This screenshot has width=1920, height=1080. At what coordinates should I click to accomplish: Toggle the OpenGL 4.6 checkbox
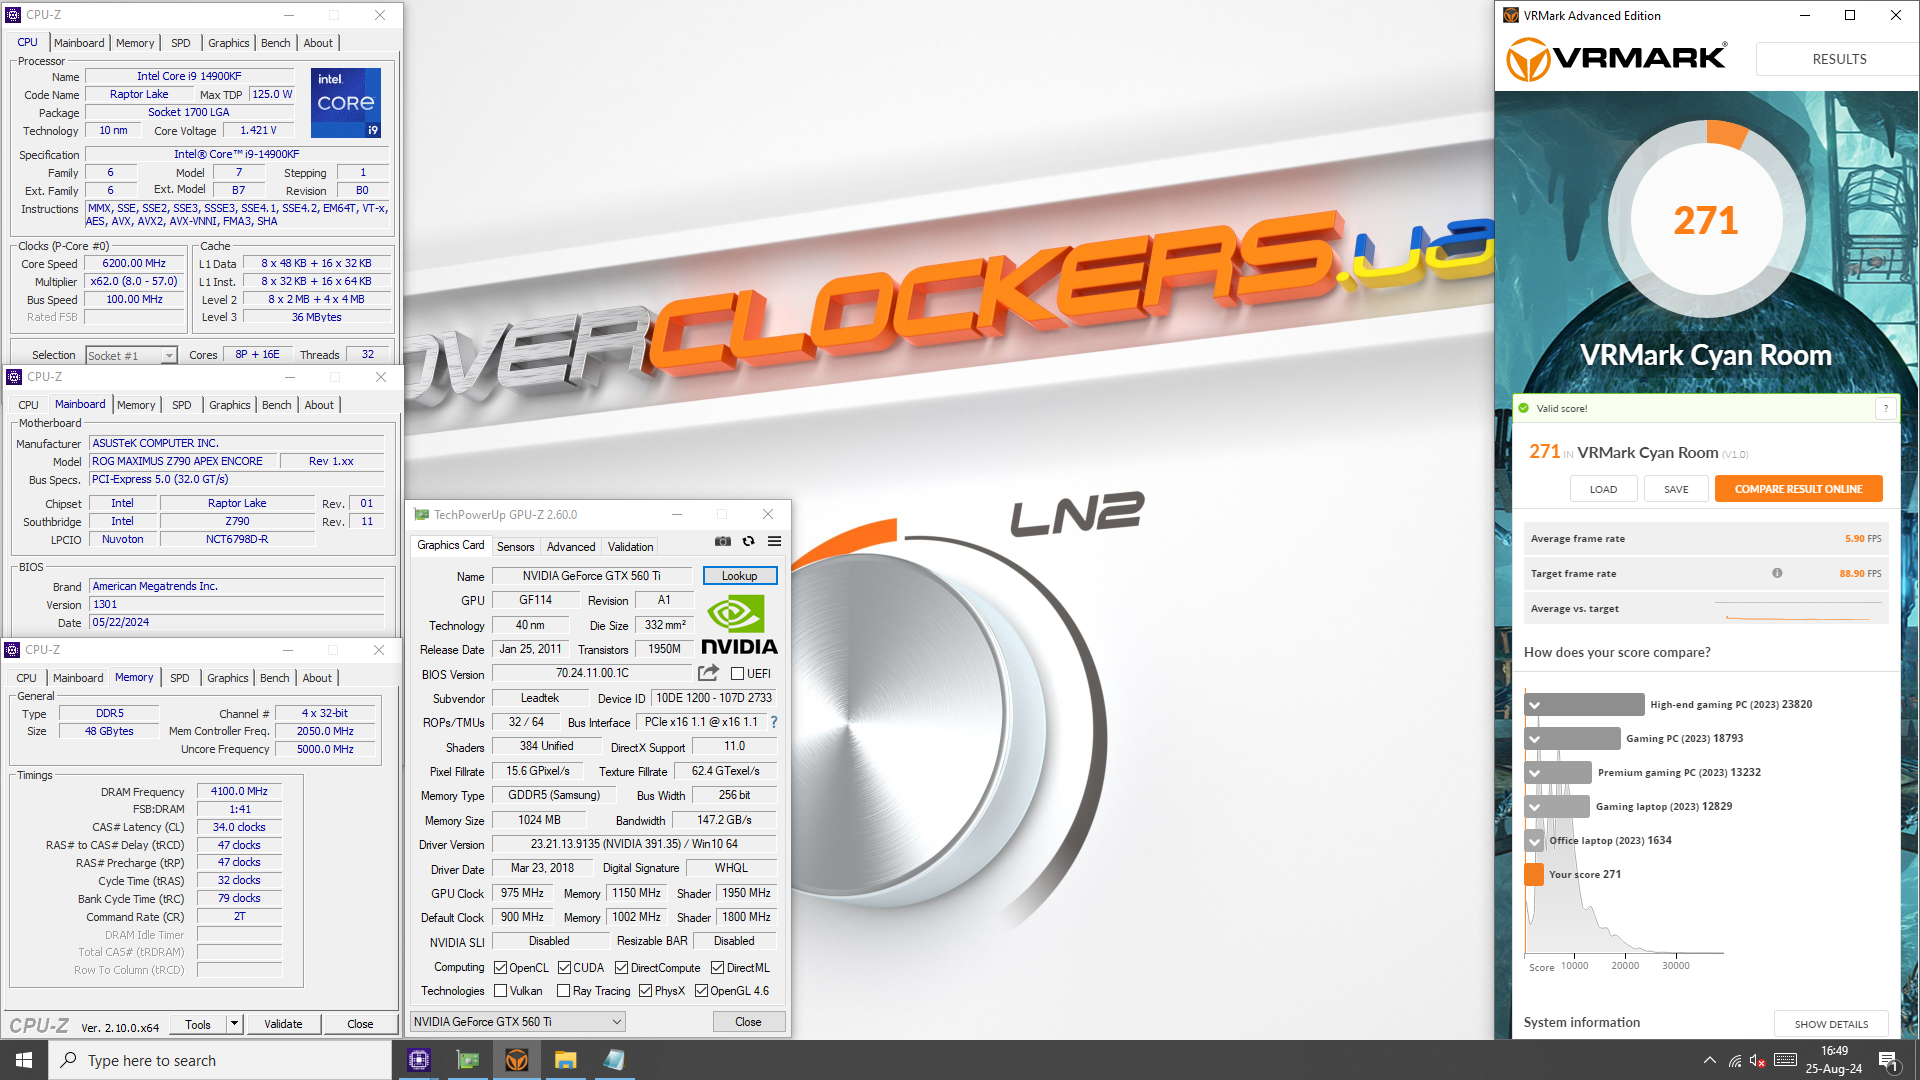click(701, 991)
